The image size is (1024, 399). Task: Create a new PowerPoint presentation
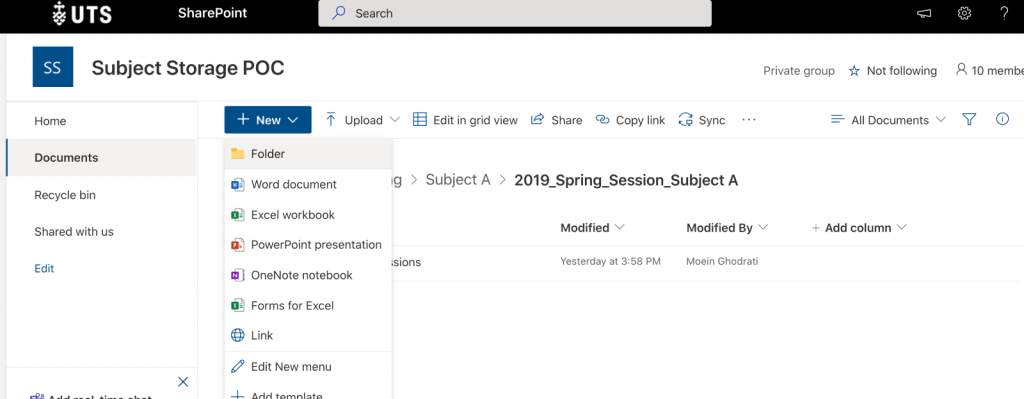point(308,245)
